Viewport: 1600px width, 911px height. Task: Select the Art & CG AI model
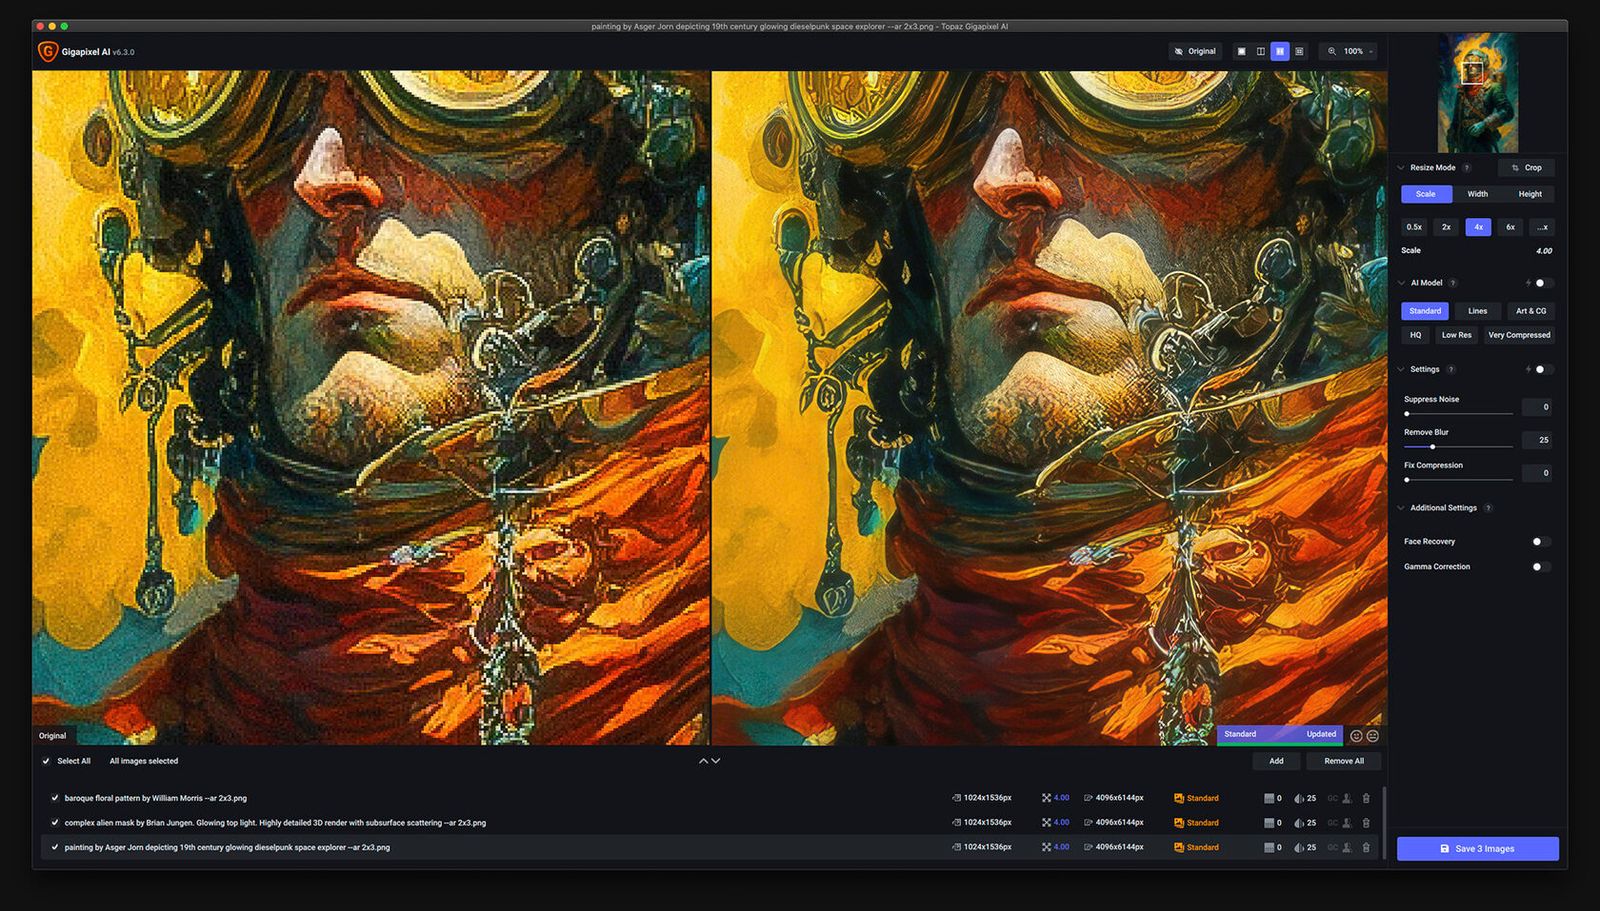point(1531,311)
